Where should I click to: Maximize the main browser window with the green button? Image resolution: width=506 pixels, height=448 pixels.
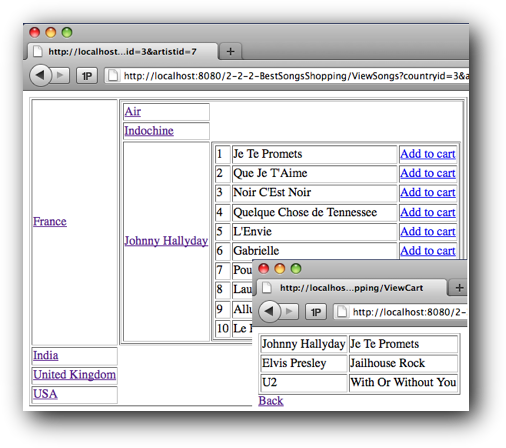pyautogui.click(x=67, y=32)
